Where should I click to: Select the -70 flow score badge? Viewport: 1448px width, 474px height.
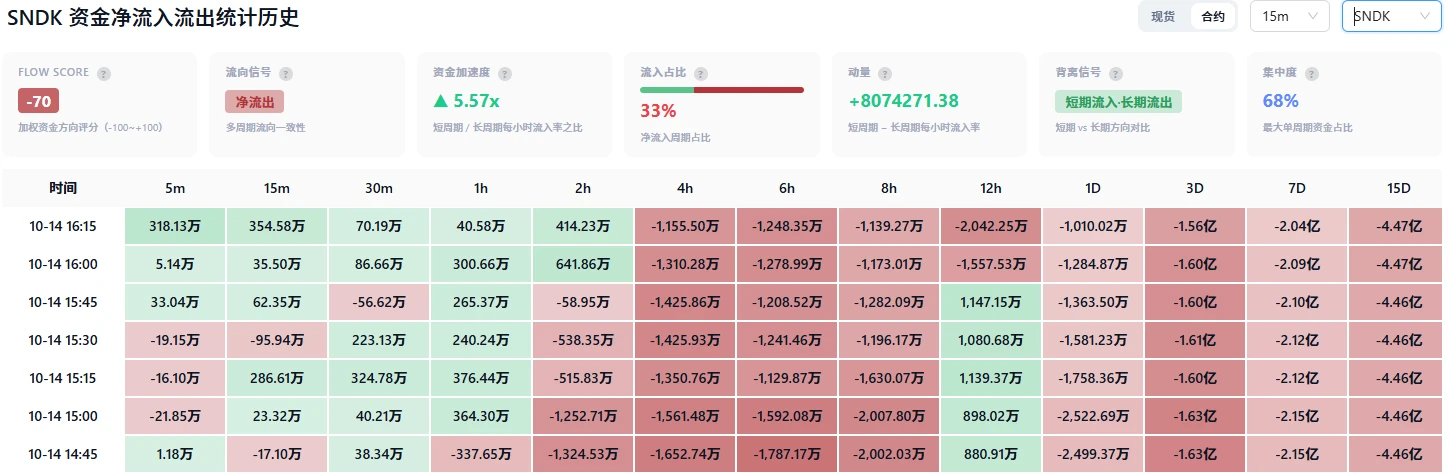point(39,101)
